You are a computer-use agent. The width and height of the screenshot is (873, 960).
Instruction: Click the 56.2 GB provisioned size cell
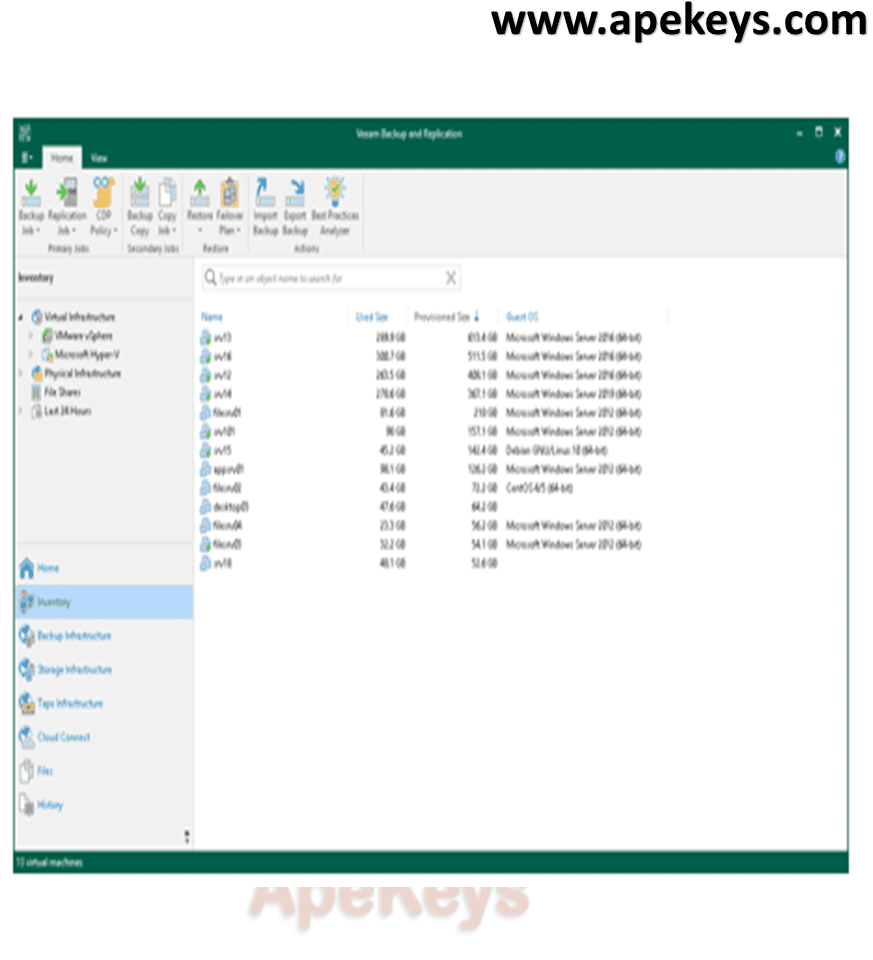point(484,525)
